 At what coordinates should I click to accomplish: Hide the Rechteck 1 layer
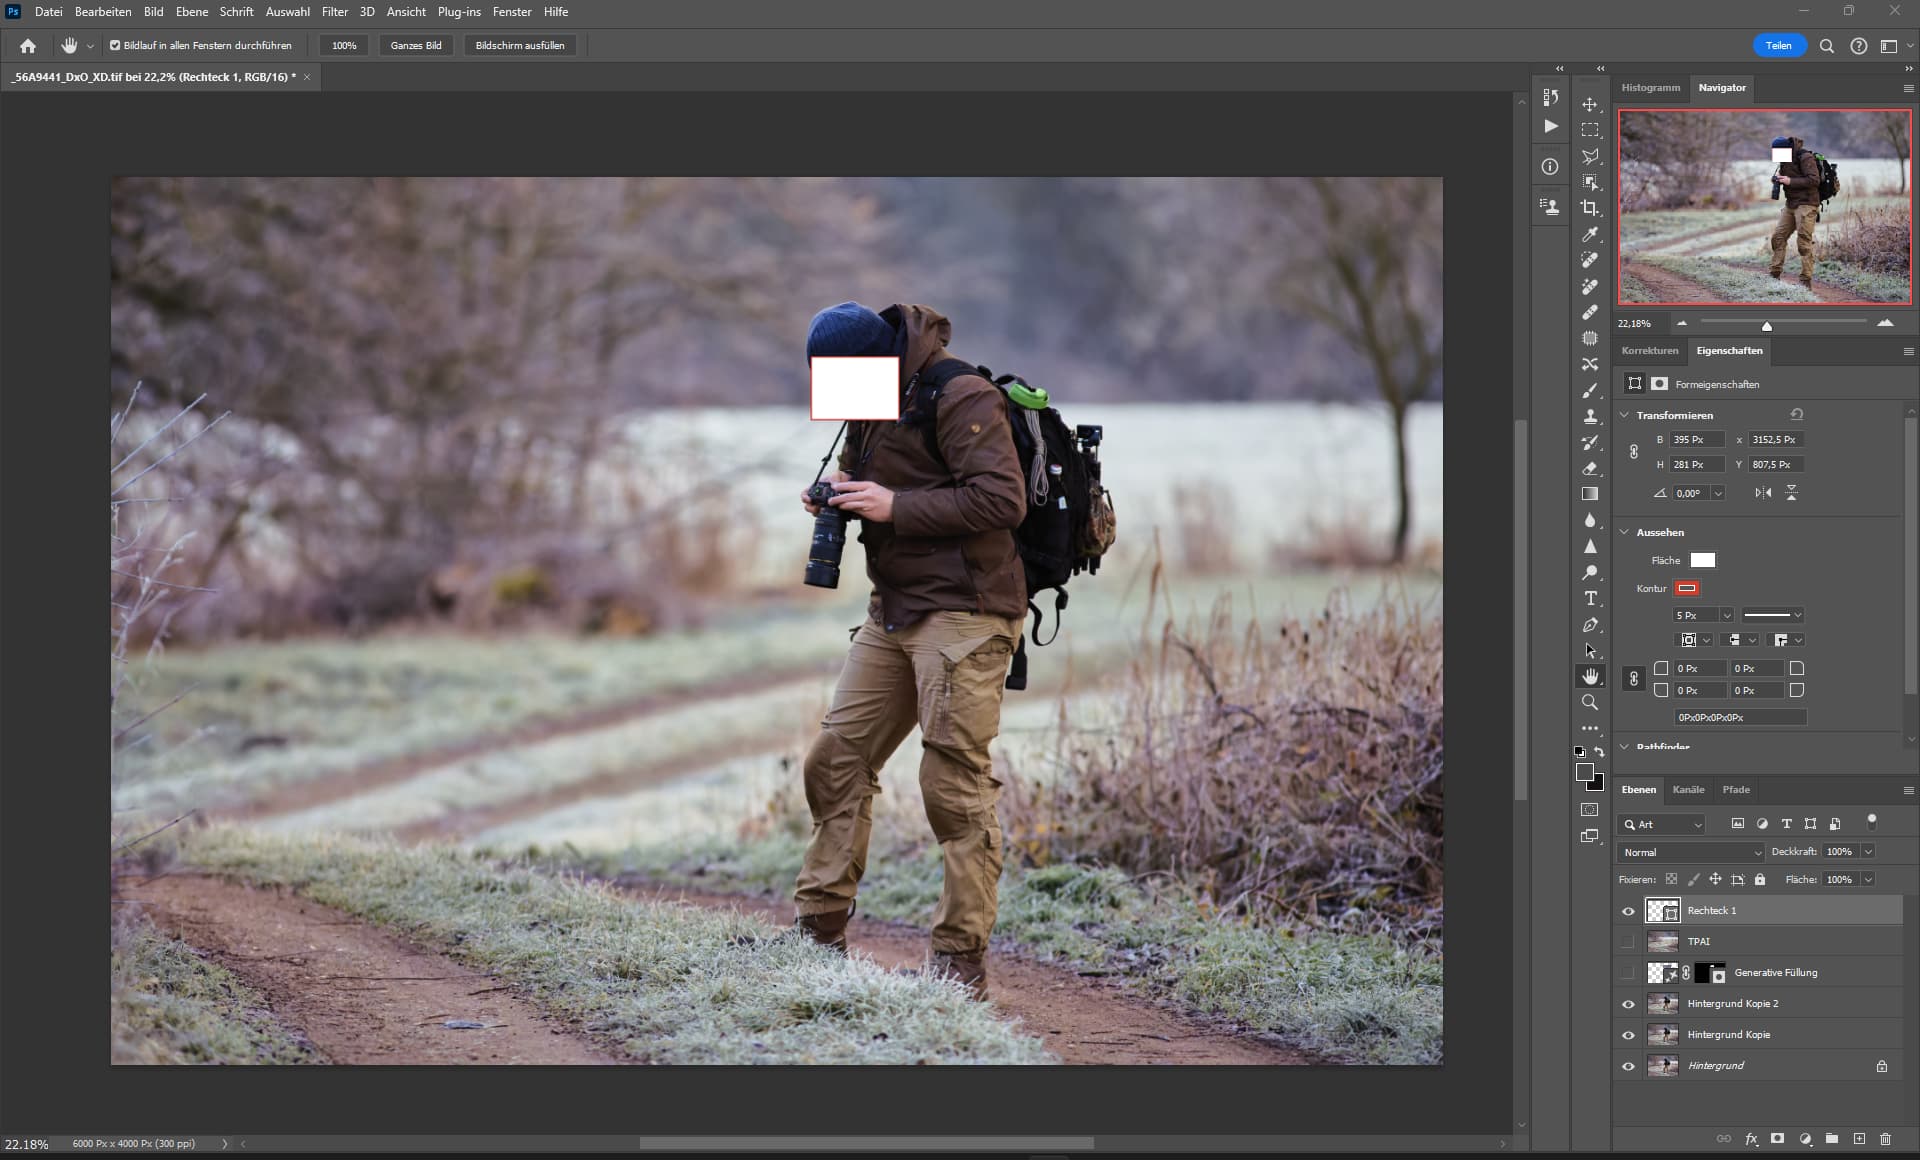pos(1628,911)
